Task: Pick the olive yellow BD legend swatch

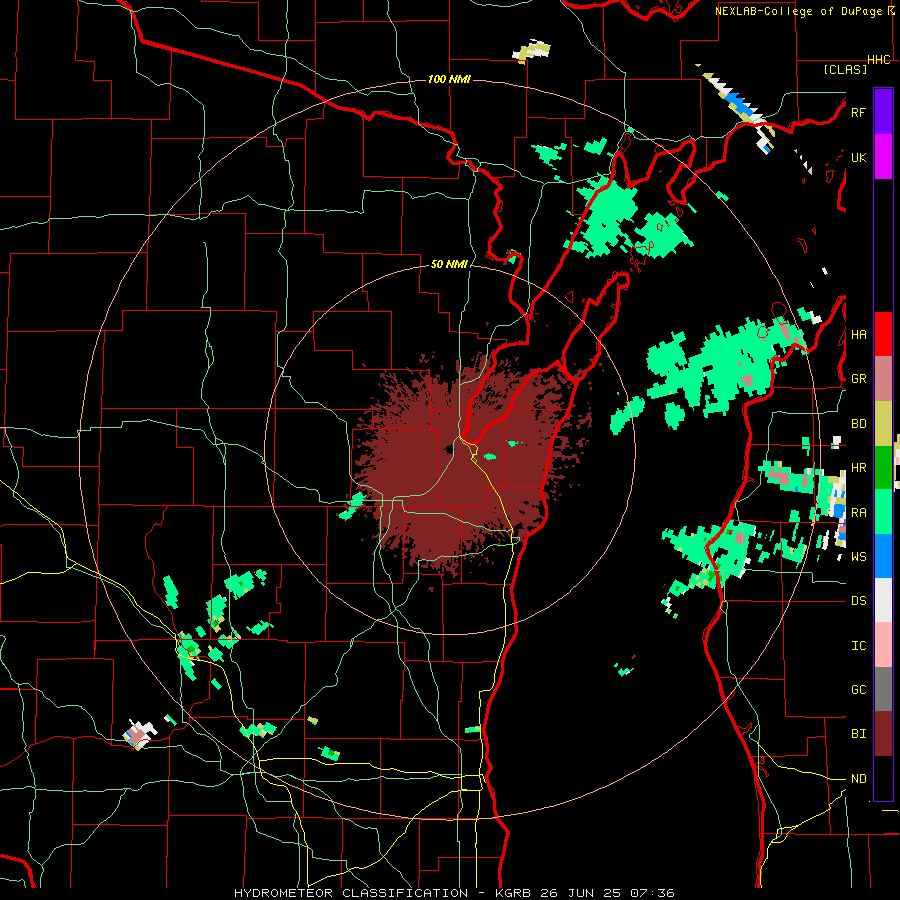Action: pyautogui.click(x=883, y=424)
